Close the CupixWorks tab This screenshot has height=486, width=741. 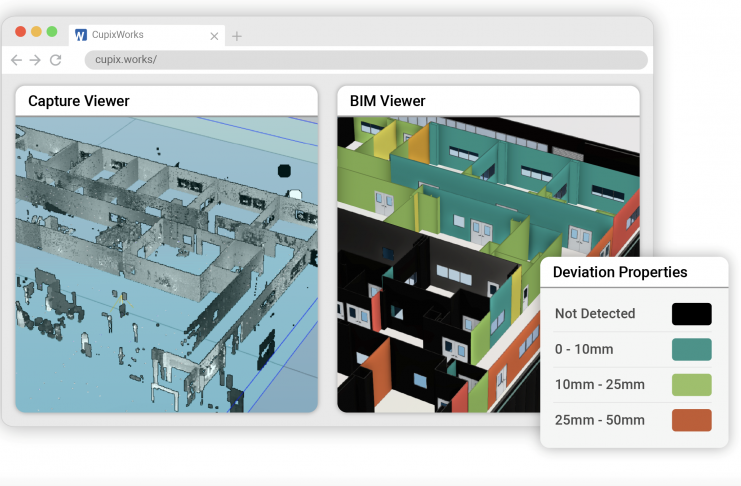tap(213, 35)
